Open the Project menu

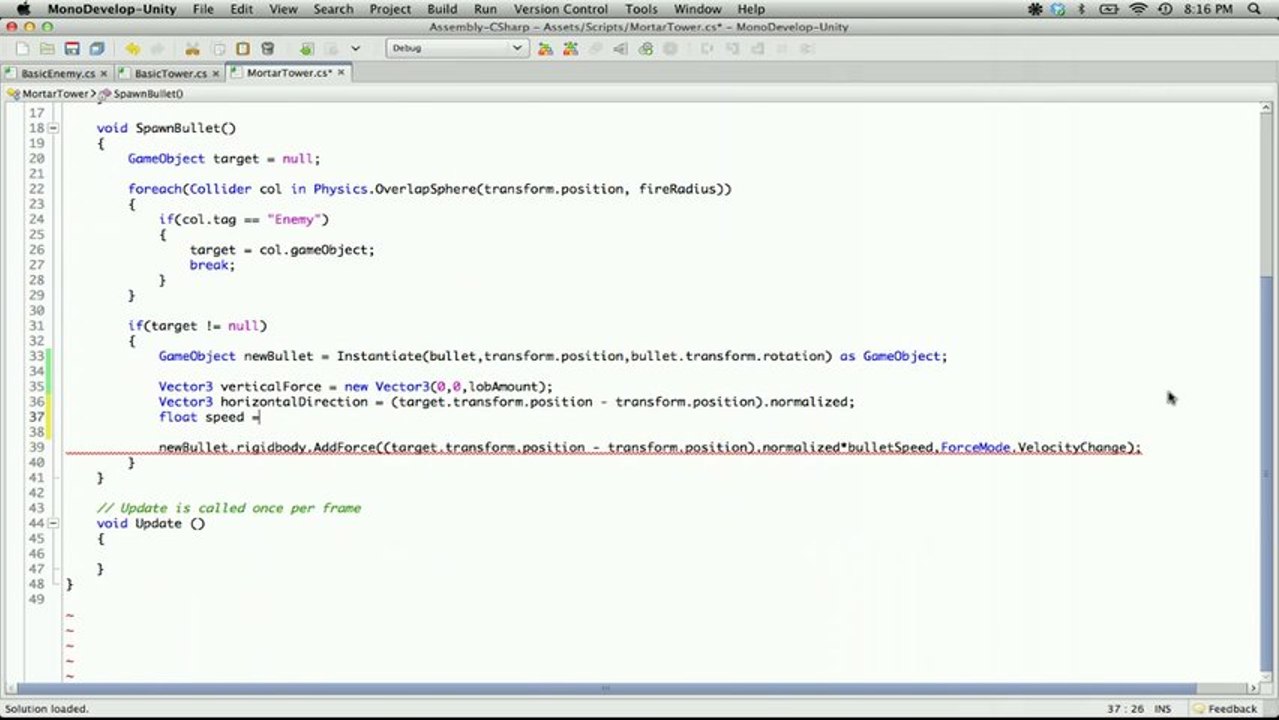pos(390,9)
